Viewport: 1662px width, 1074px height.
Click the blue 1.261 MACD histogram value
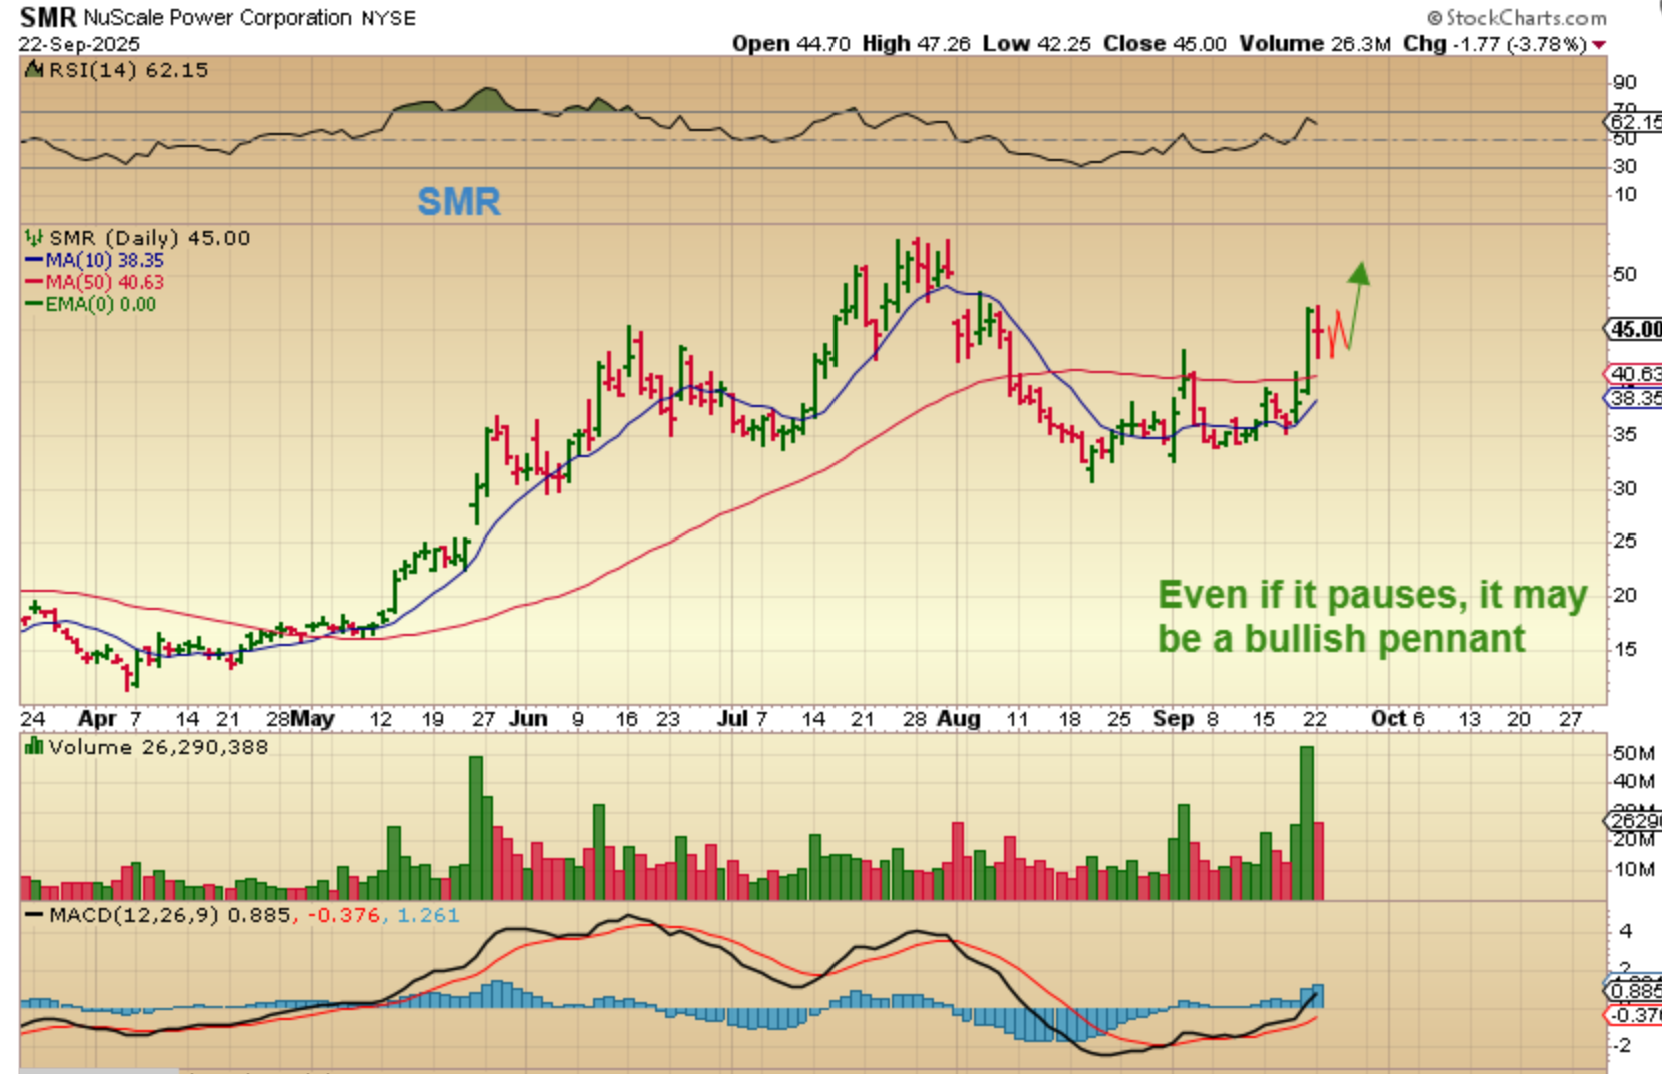click(x=428, y=915)
